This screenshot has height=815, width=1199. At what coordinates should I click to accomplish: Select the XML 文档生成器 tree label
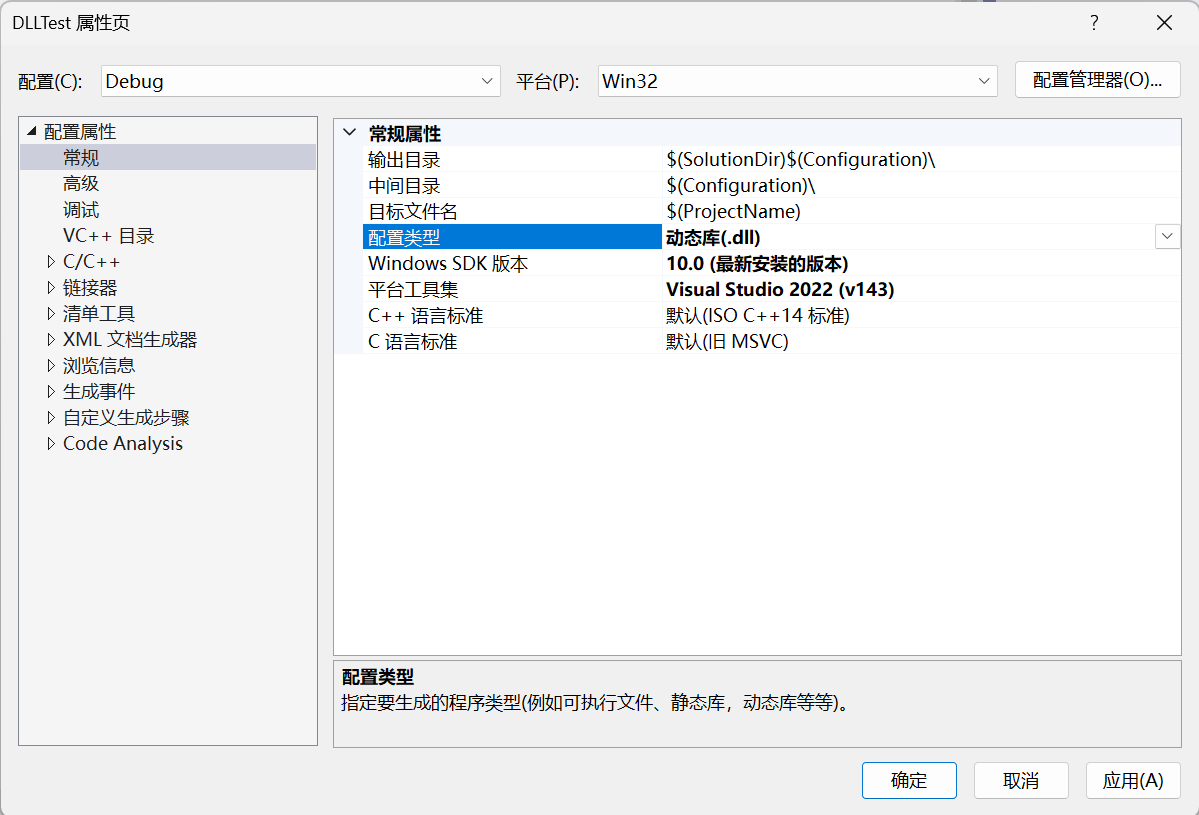[130, 339]
